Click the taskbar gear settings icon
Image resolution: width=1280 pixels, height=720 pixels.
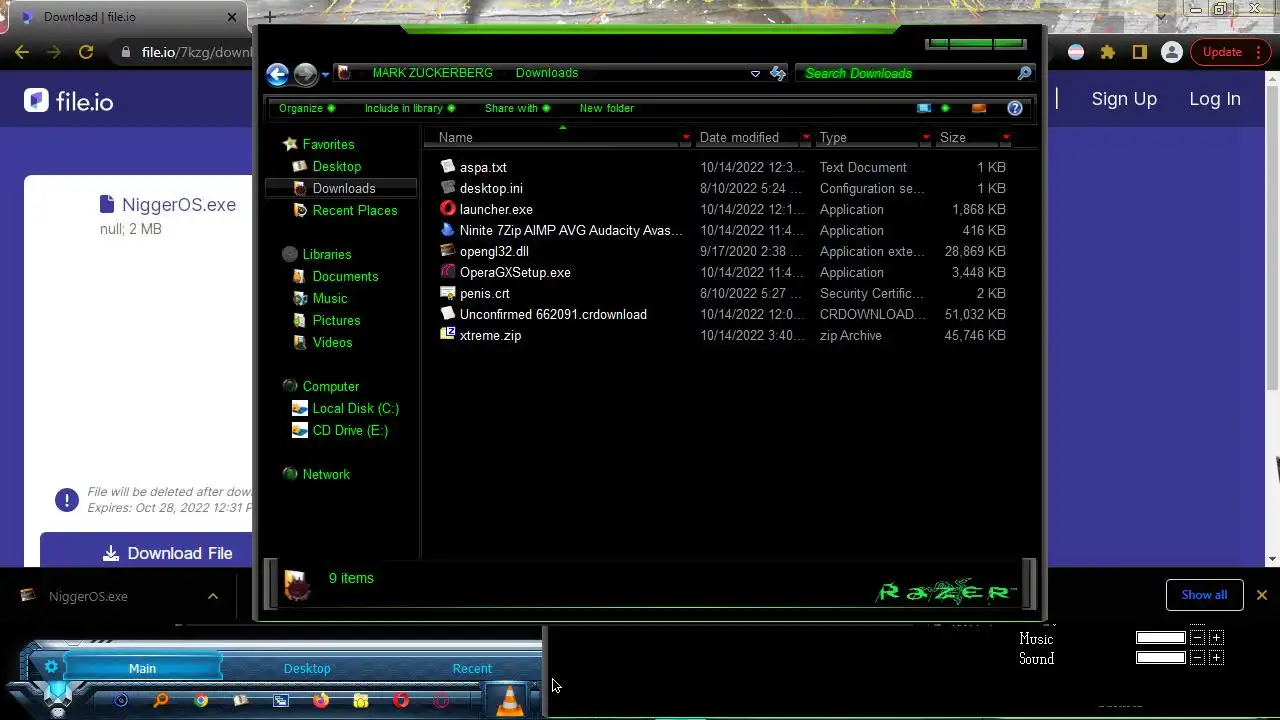[x=51, y=667]
